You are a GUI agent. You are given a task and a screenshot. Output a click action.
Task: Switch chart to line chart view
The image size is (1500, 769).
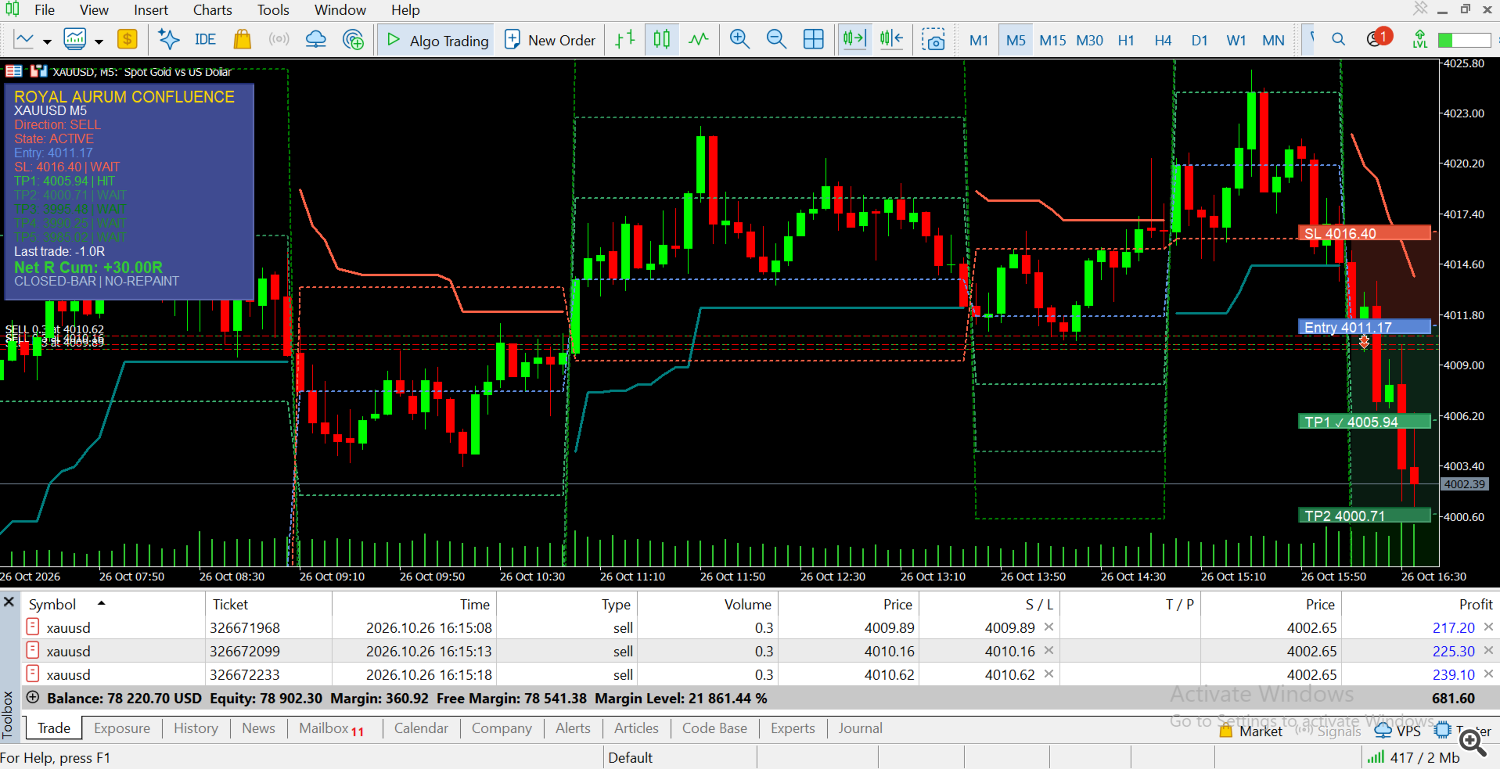(x=698, y=40)
